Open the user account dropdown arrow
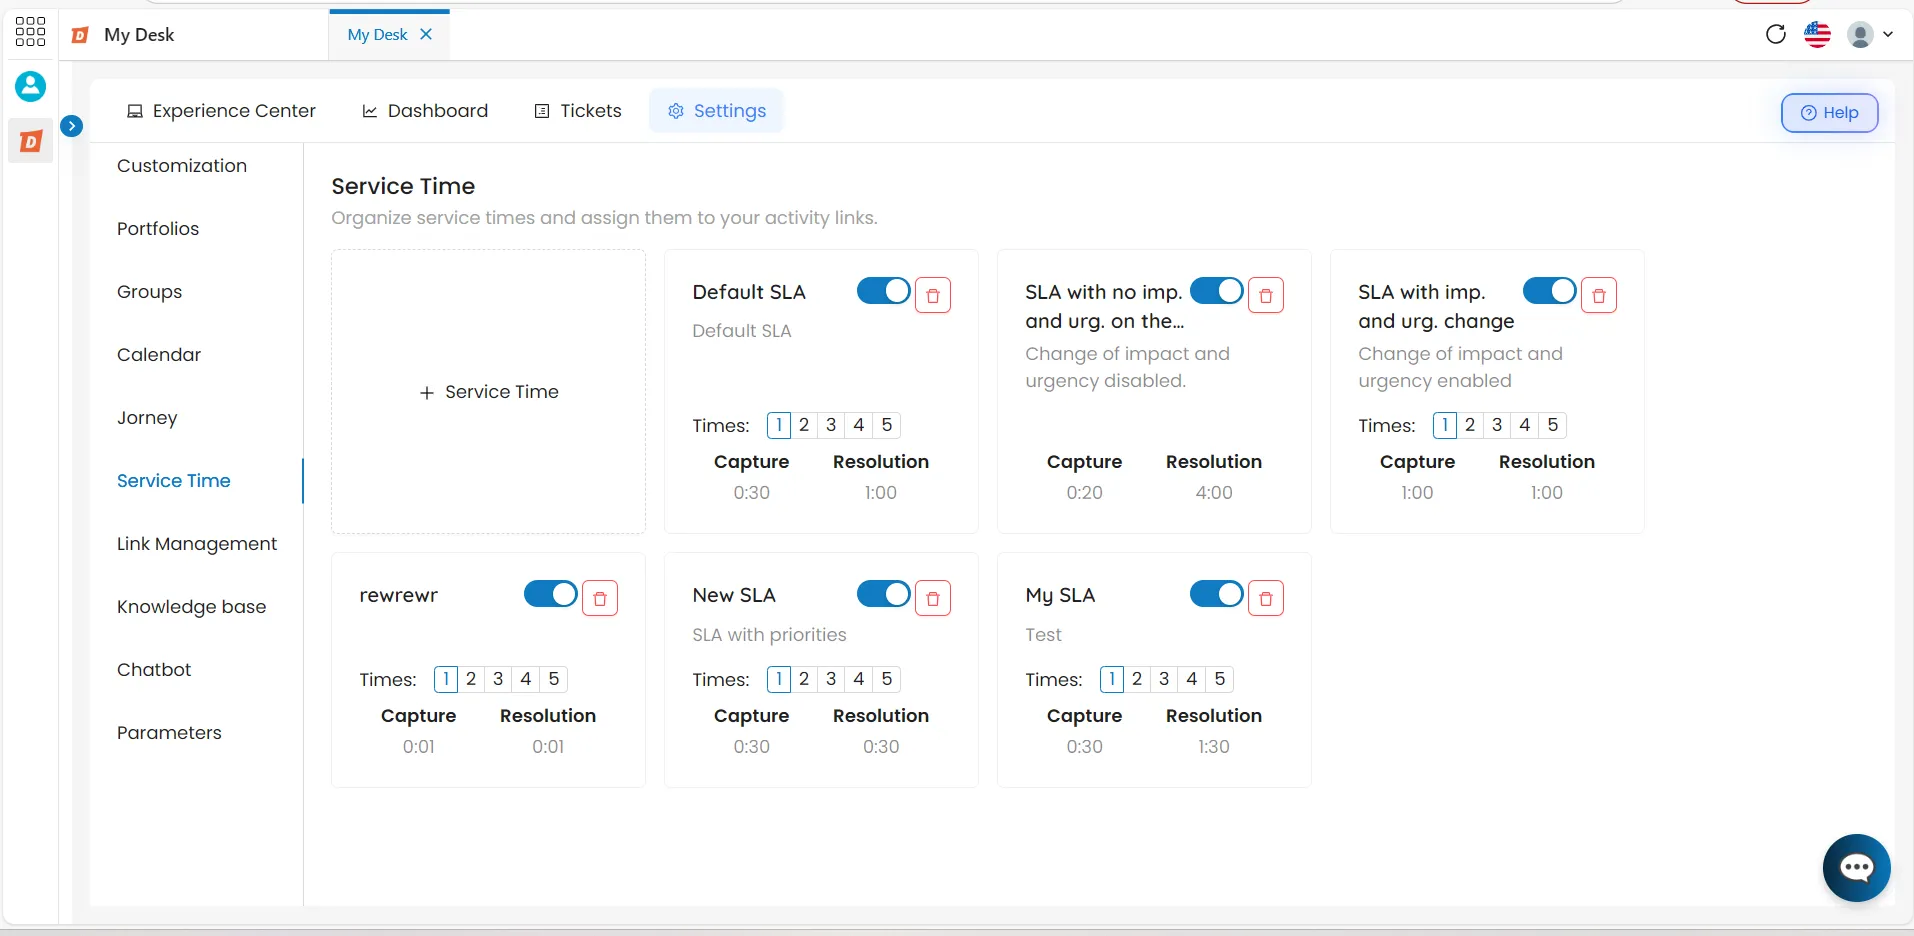 coord(1888,34)
